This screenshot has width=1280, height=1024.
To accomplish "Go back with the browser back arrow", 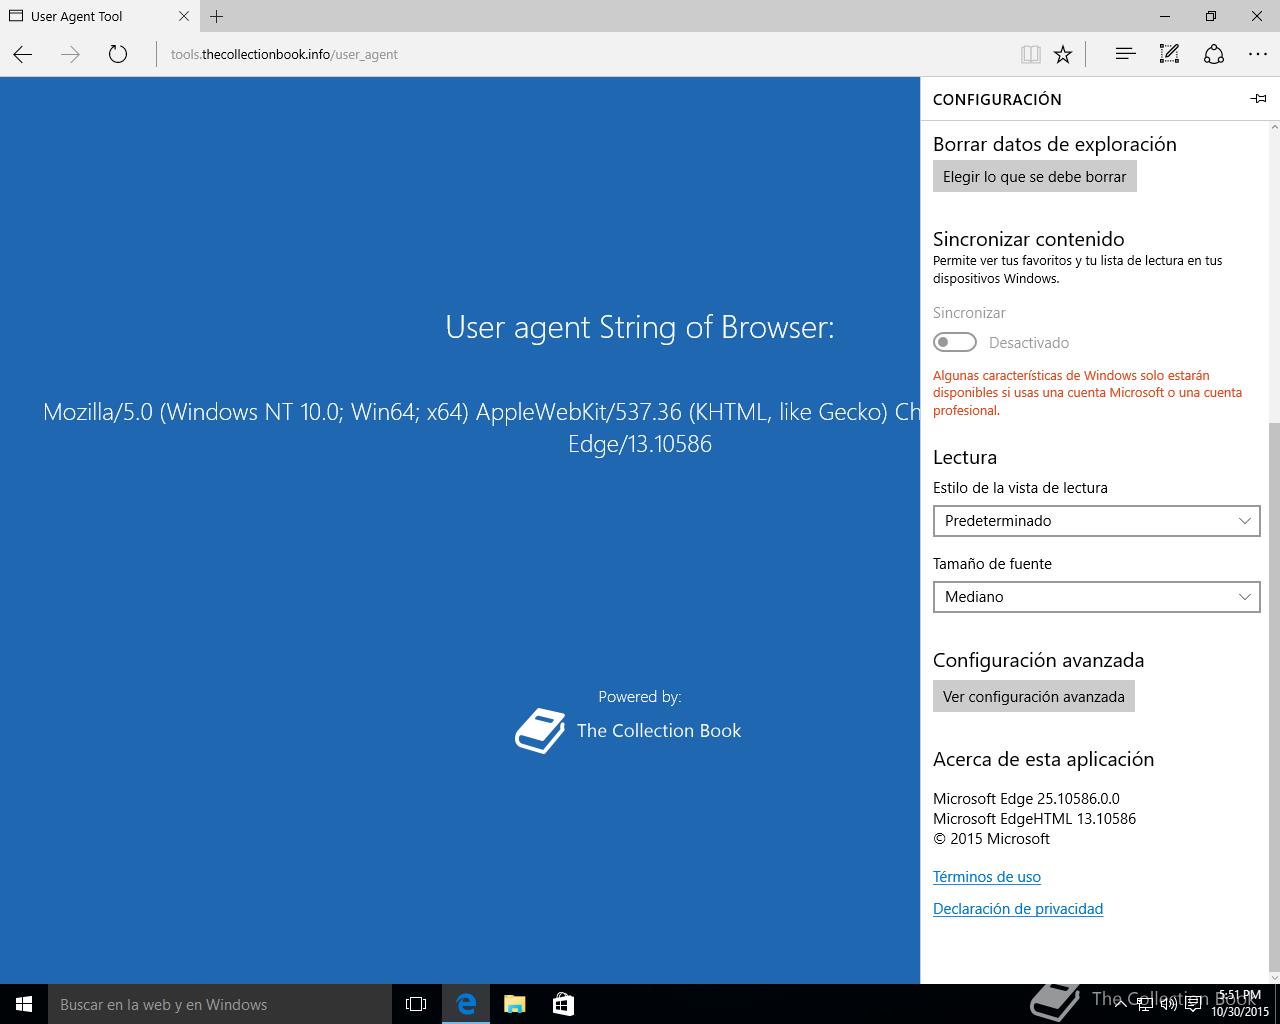I will point(23,54).
